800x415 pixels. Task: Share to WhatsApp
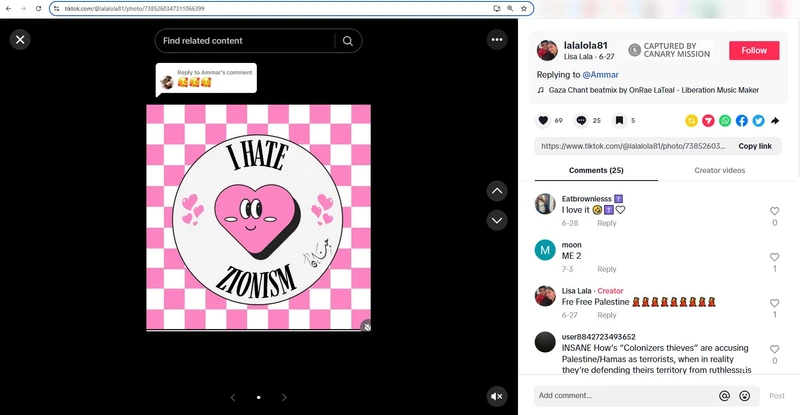[x=725, y=120]
